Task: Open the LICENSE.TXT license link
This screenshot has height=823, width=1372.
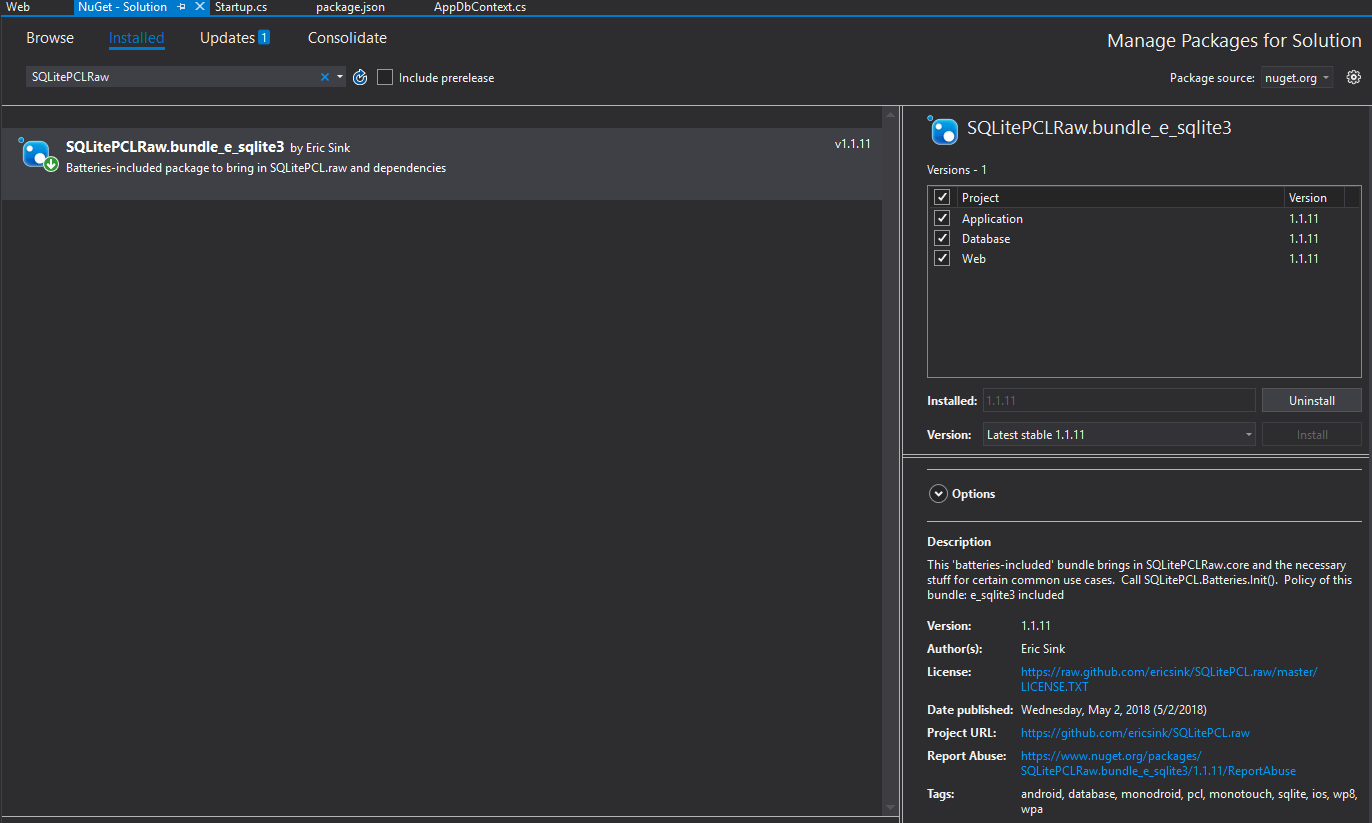Action: (x=1169, y=679)
